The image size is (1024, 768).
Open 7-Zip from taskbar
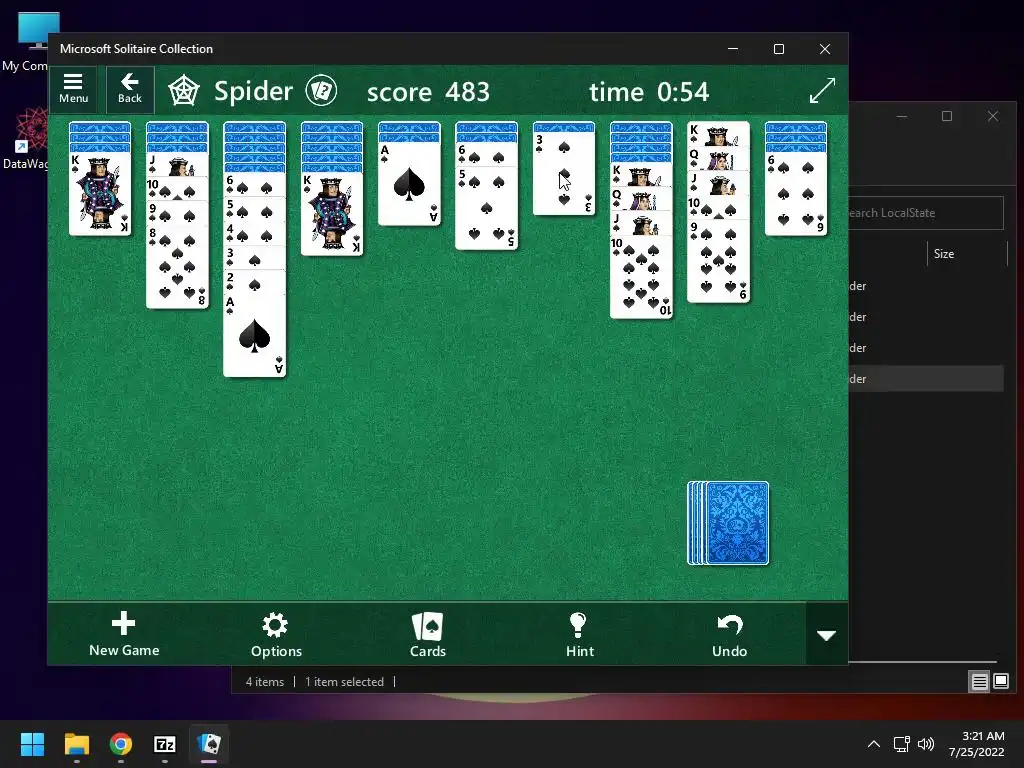tap(165, 744)
